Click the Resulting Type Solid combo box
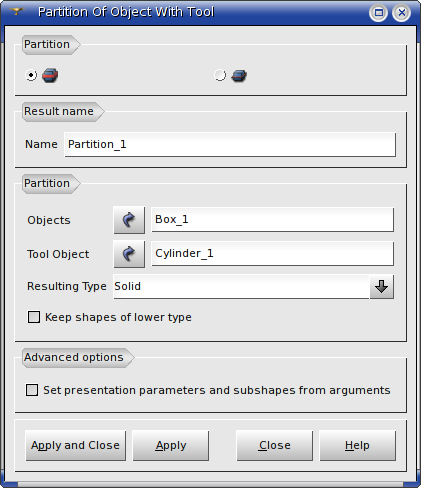This screenshot has width=421, height=488. pyautogui.click(x=253, y=286)
